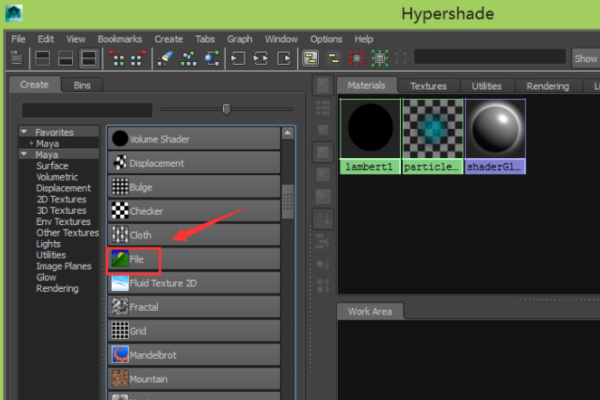
Task: Toggle the highlighted node view mode icon
Action: (310, 59)
